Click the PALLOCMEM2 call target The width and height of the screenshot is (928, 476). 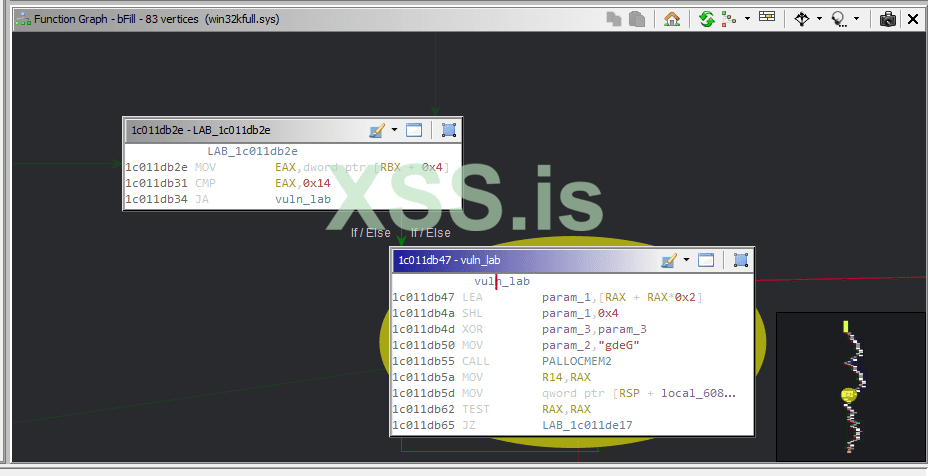point(577,361)
